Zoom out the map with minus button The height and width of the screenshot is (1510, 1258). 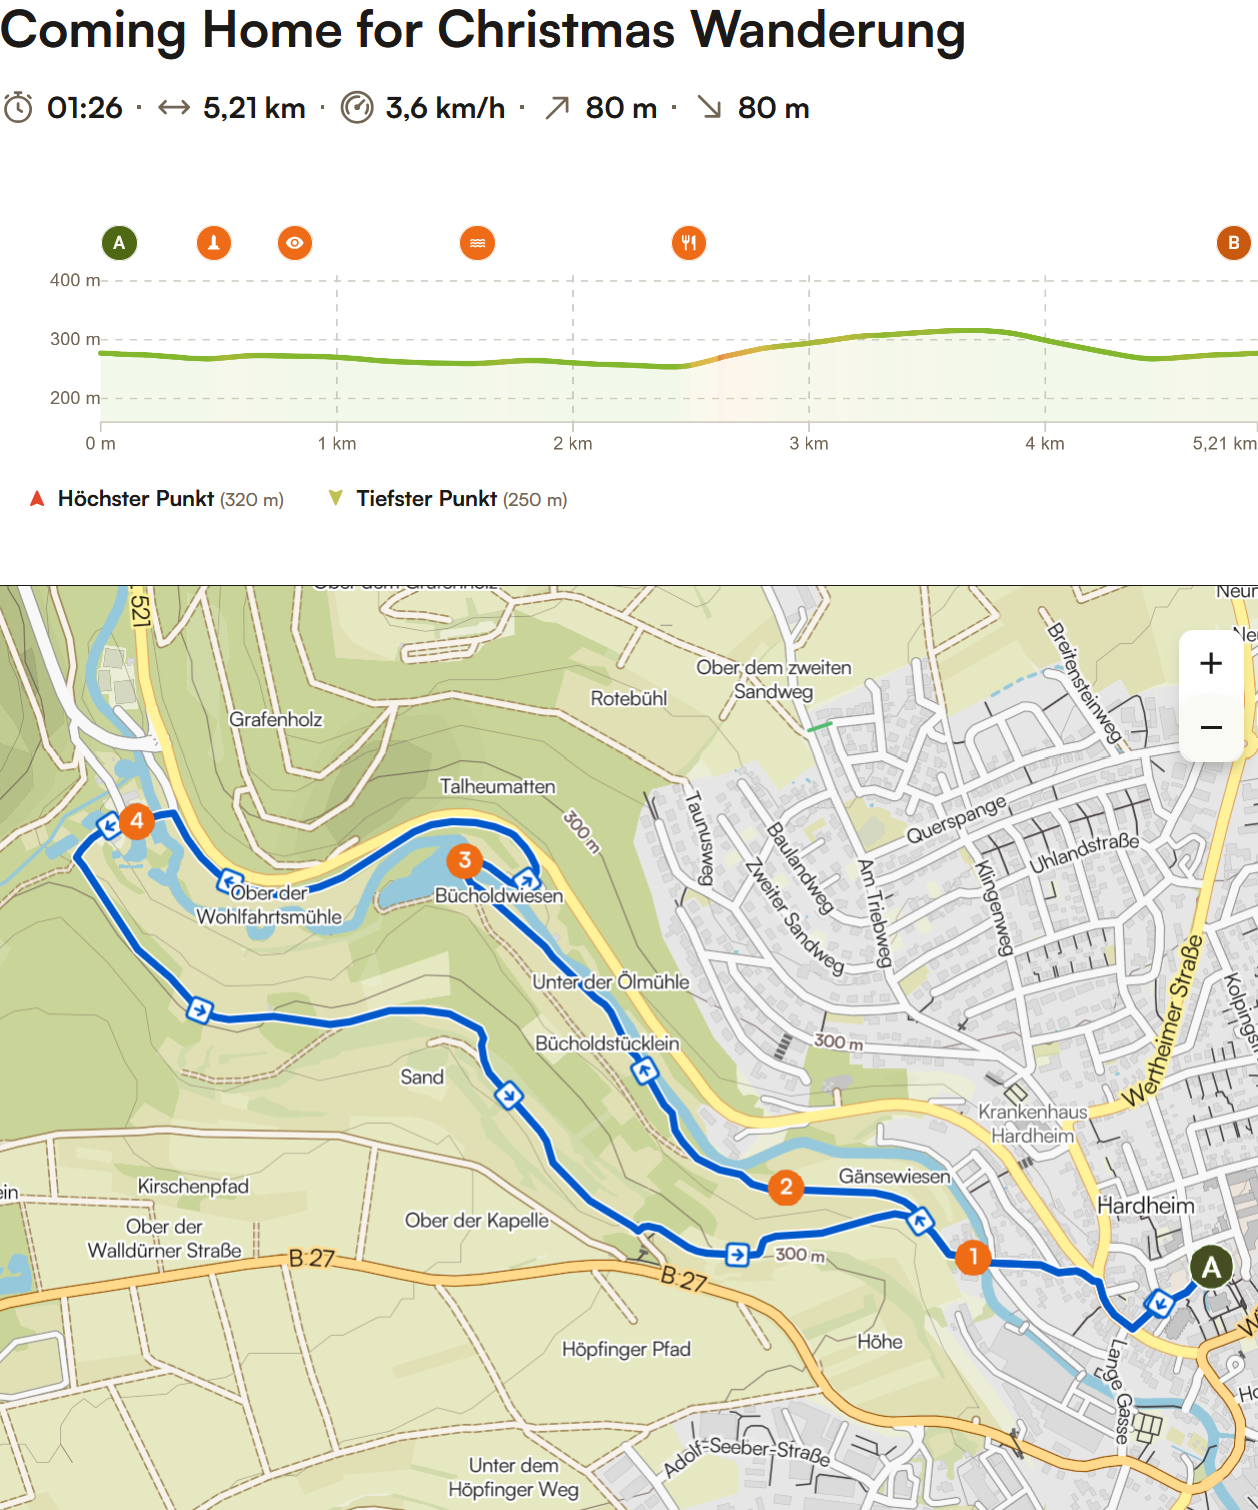[1211, 728]
